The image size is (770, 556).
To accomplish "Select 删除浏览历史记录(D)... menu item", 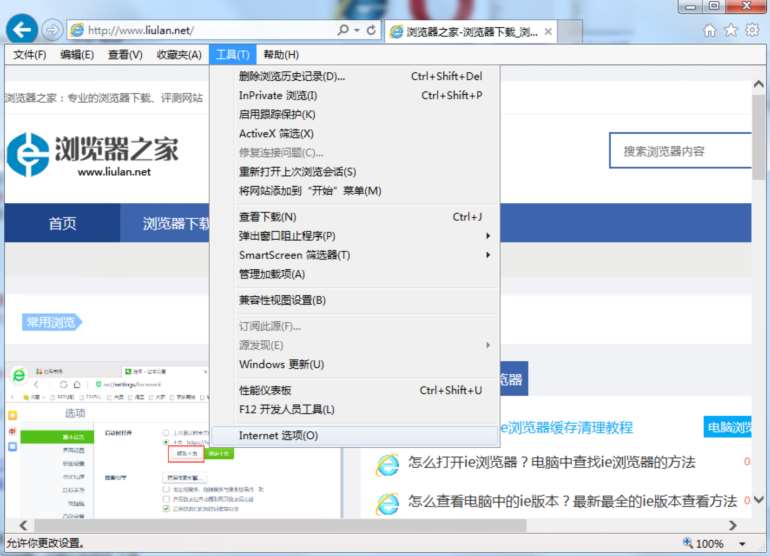I will click(355, 76).
